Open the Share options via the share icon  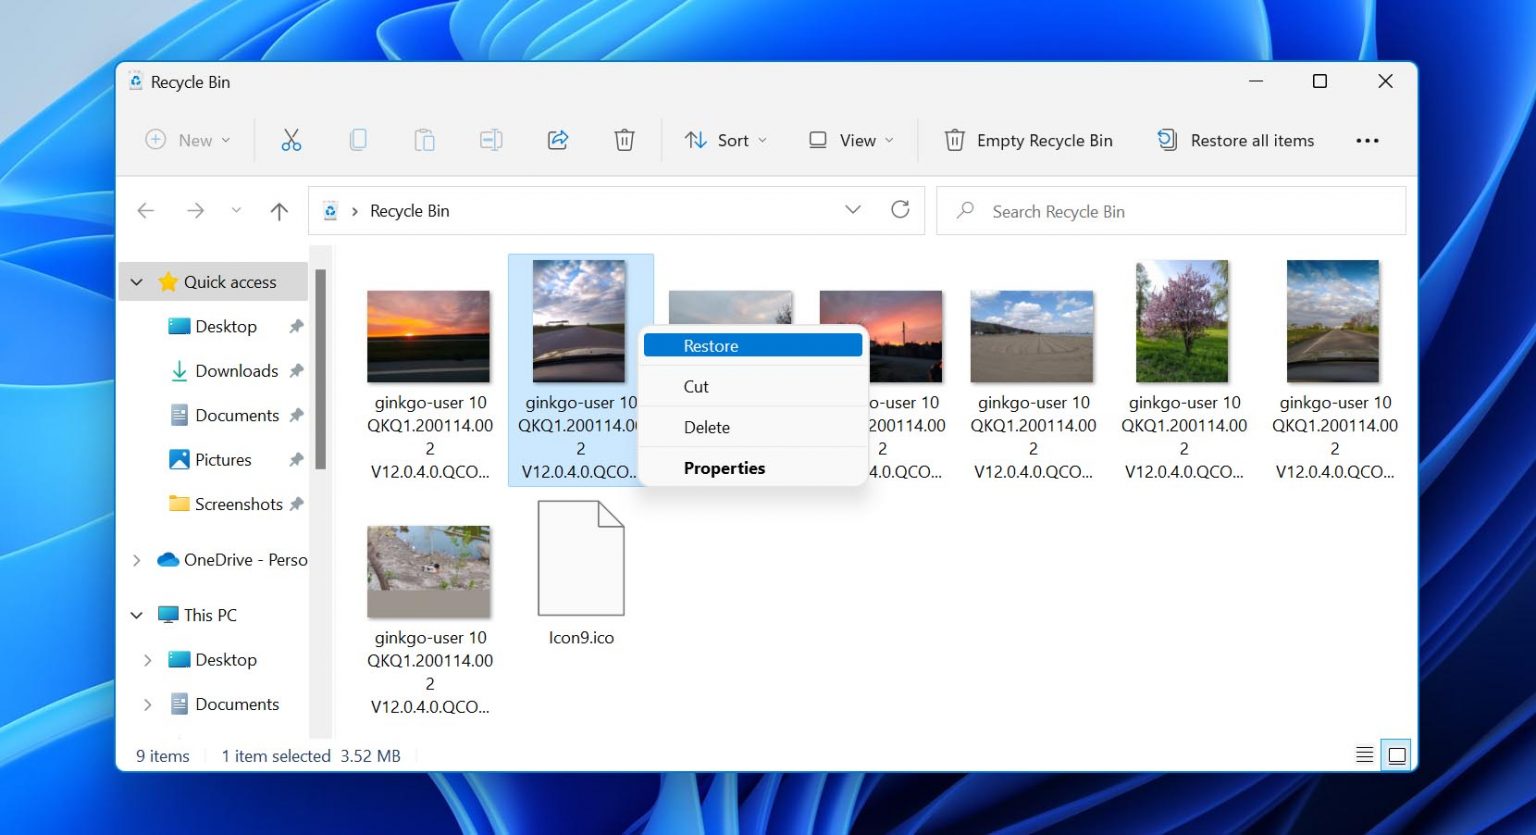pyautogui.click(x=557, y=140)
